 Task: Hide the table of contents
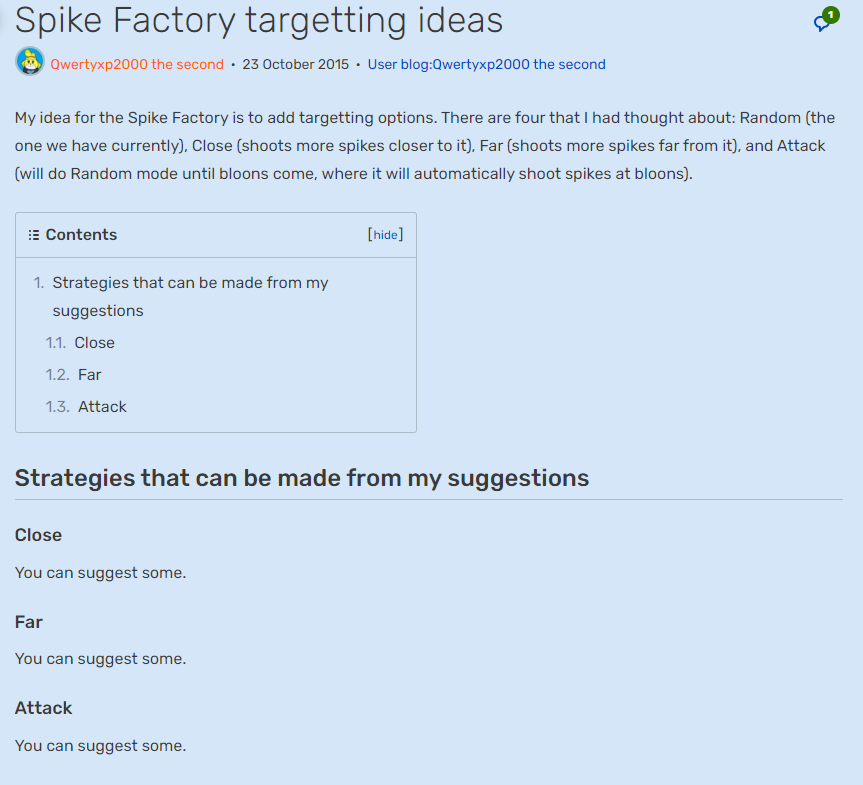coord(385,235)
